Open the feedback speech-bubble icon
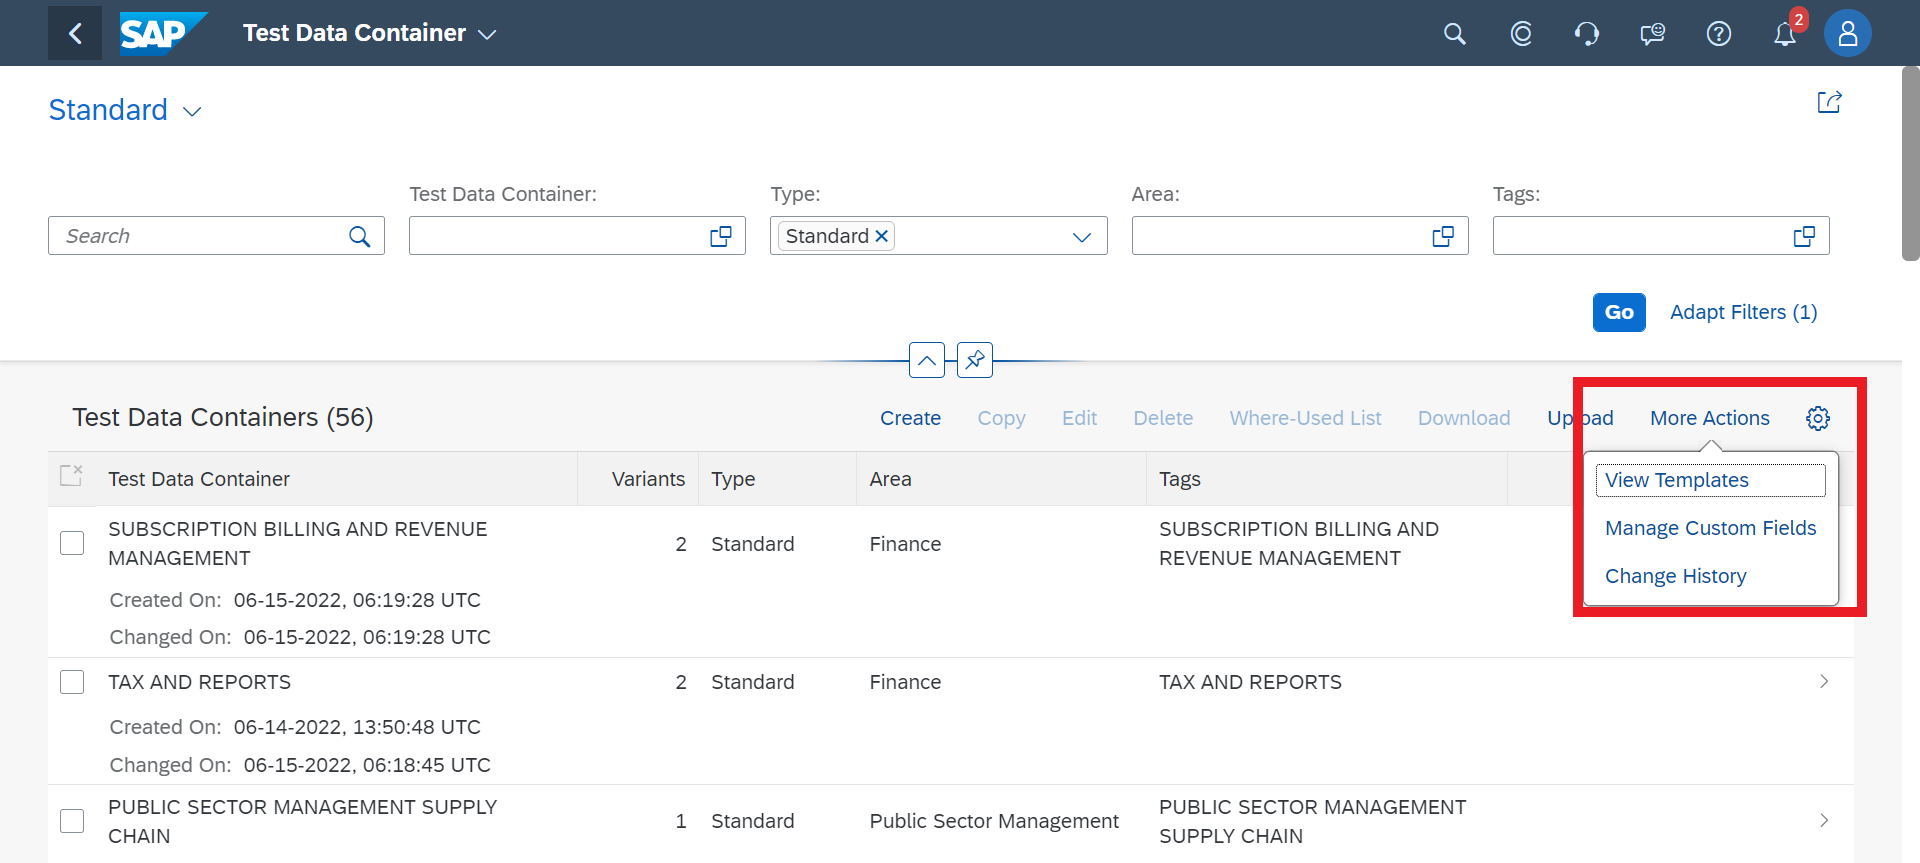 coord(1653,34)
